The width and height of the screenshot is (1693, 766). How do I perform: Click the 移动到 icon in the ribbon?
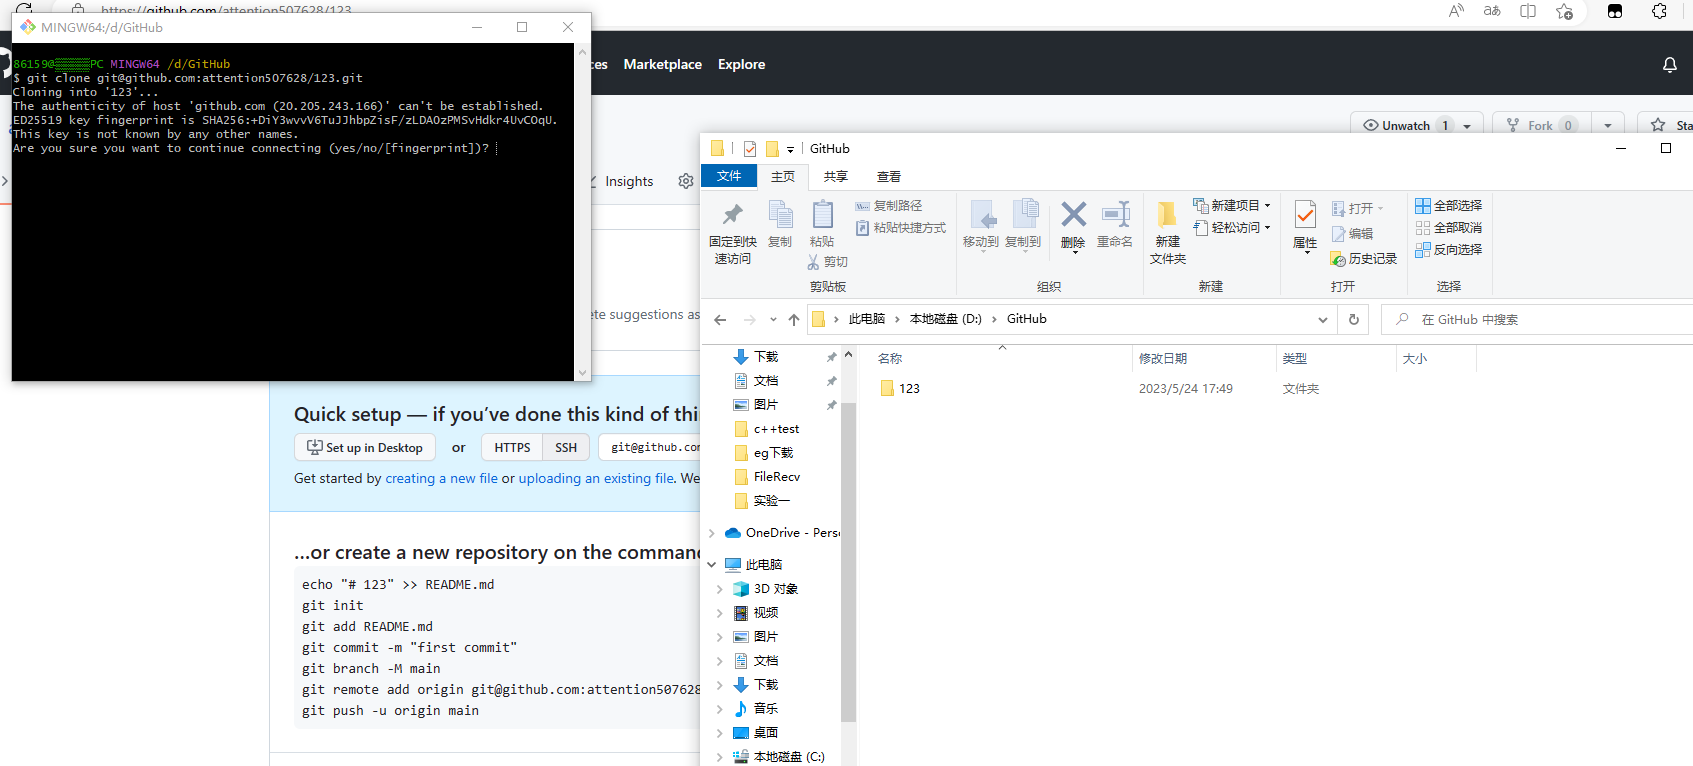pos(982,215)
